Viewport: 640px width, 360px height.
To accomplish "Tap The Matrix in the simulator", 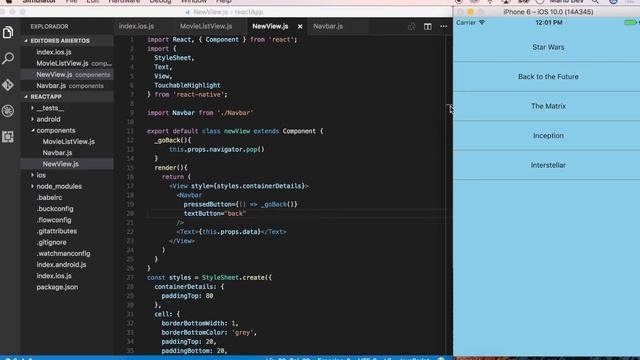I will (548, 106).
